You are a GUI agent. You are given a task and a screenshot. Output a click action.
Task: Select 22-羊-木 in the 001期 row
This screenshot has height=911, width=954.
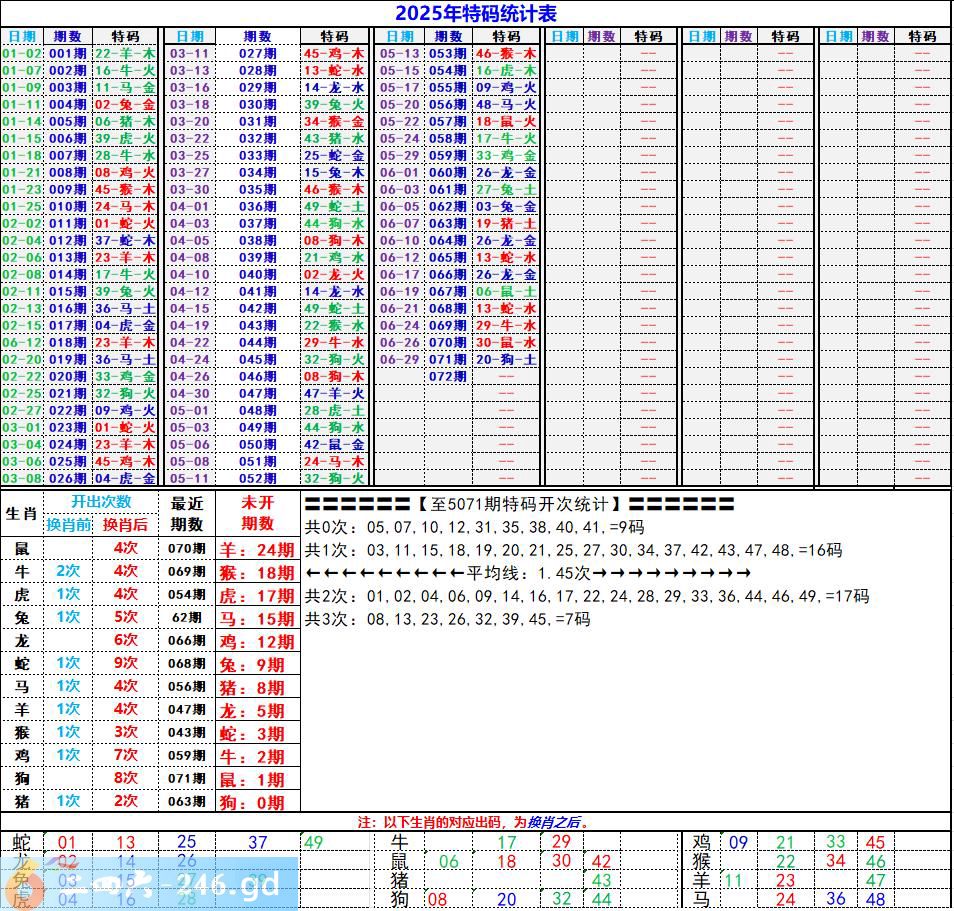click(x=125, y=54)
